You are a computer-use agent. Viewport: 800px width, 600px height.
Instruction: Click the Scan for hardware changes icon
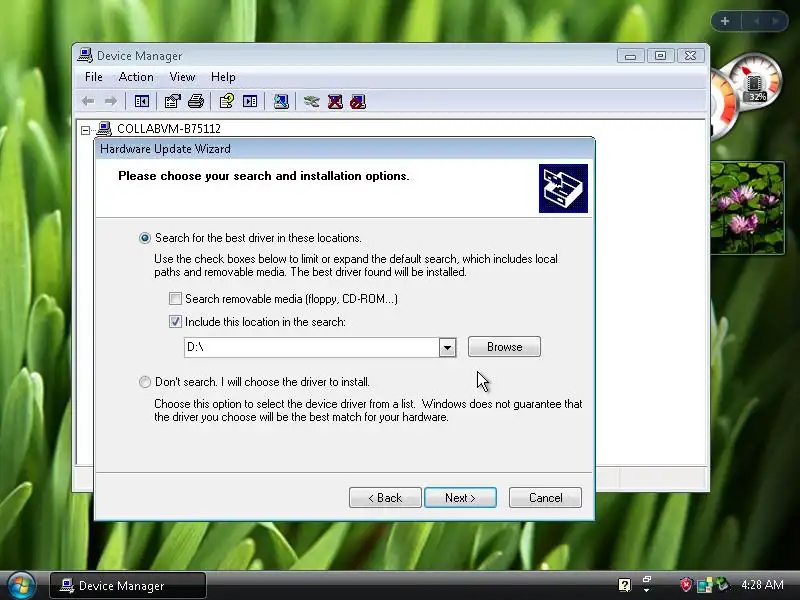point(281,102)
